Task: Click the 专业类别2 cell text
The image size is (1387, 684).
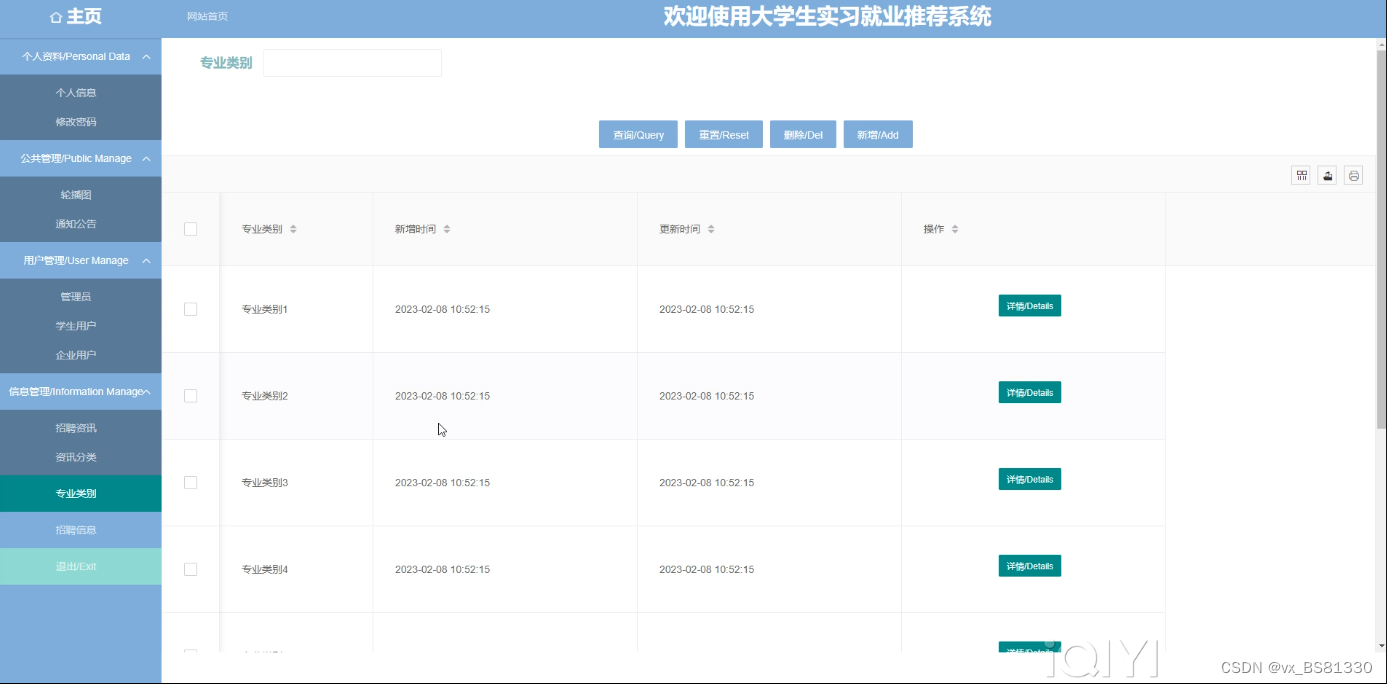Action: tap(265, 396)
